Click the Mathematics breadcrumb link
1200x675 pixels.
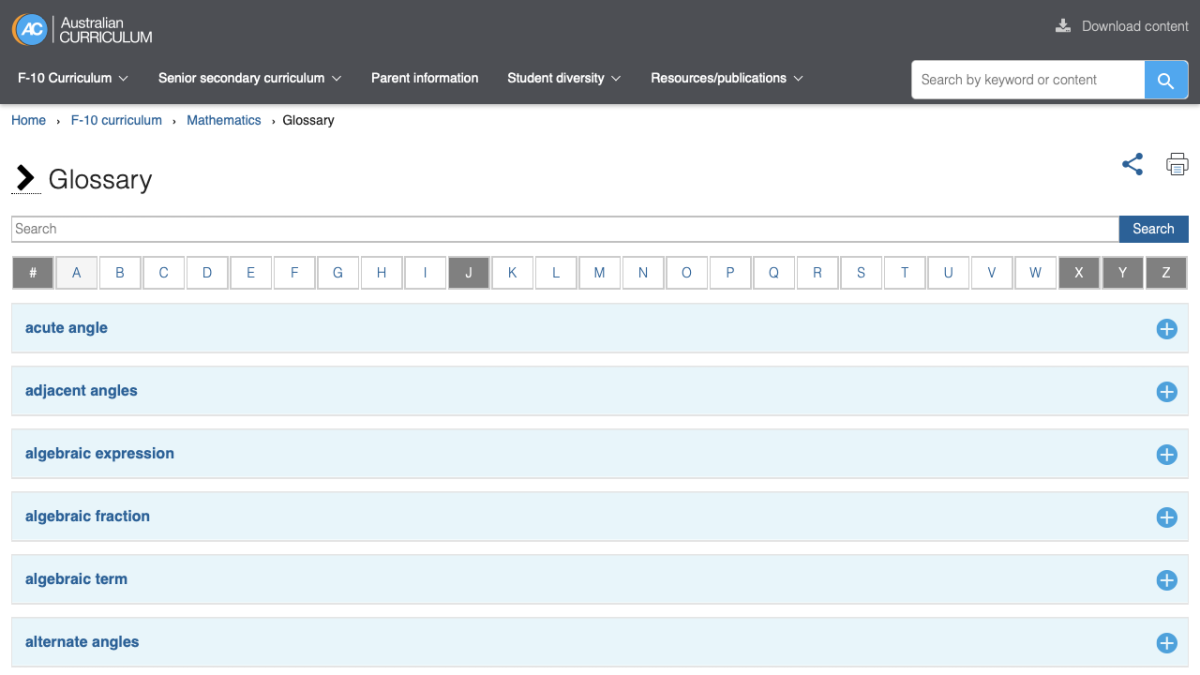[223, 120]
